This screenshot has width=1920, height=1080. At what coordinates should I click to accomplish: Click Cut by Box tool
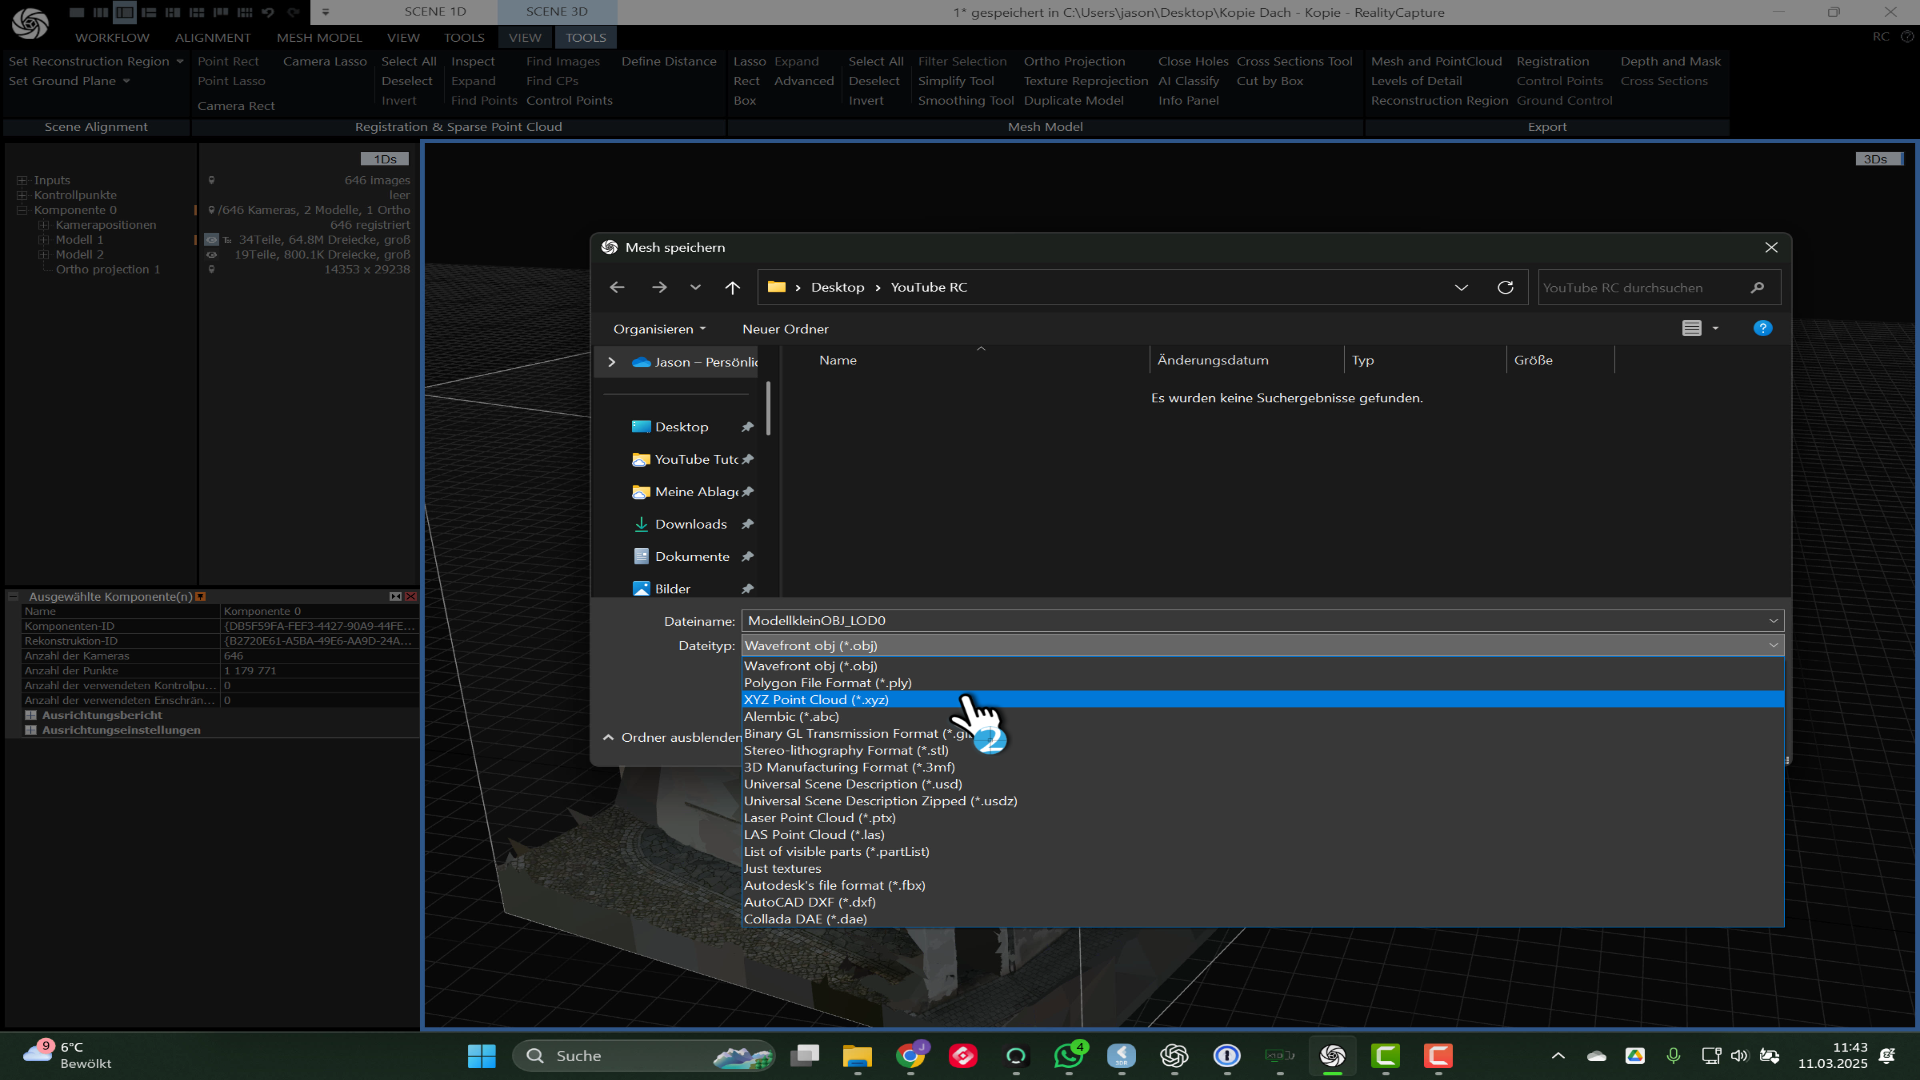click(1270, 81)
